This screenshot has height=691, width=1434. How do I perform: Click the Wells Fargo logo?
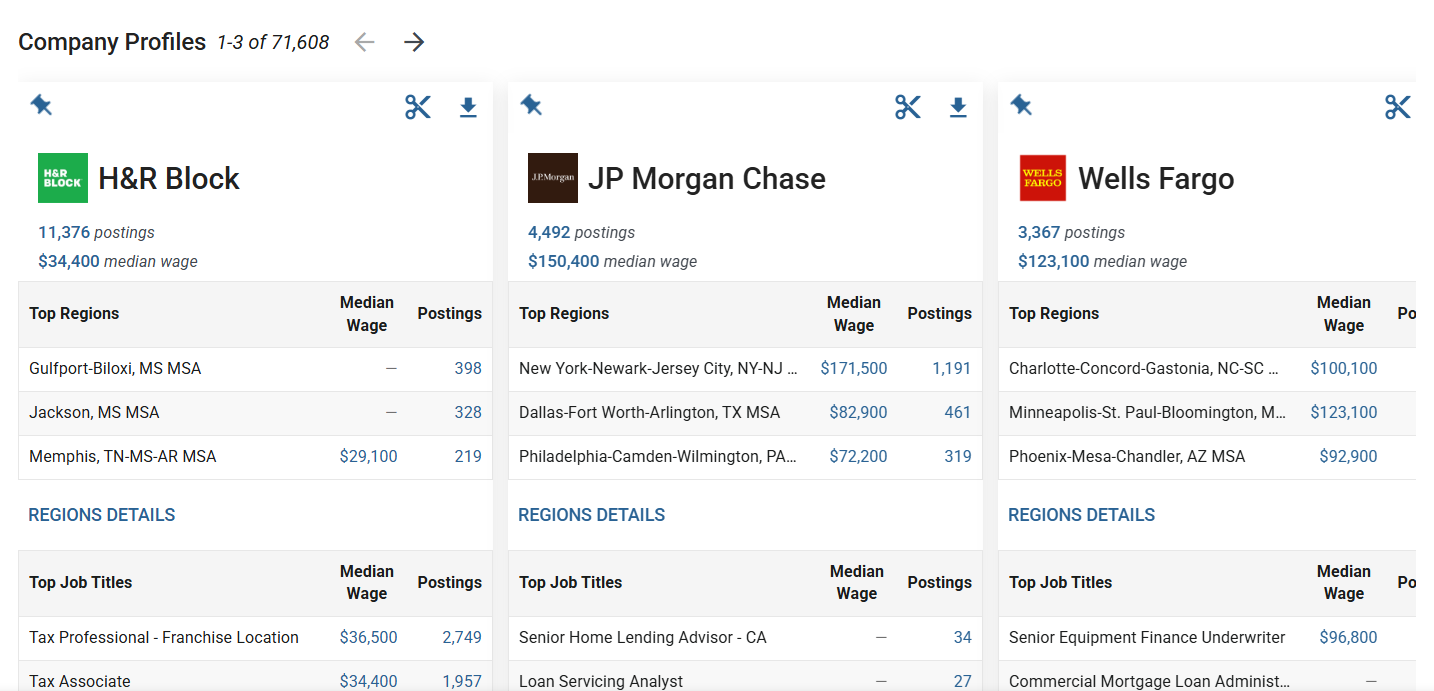tap(1043, 178)
